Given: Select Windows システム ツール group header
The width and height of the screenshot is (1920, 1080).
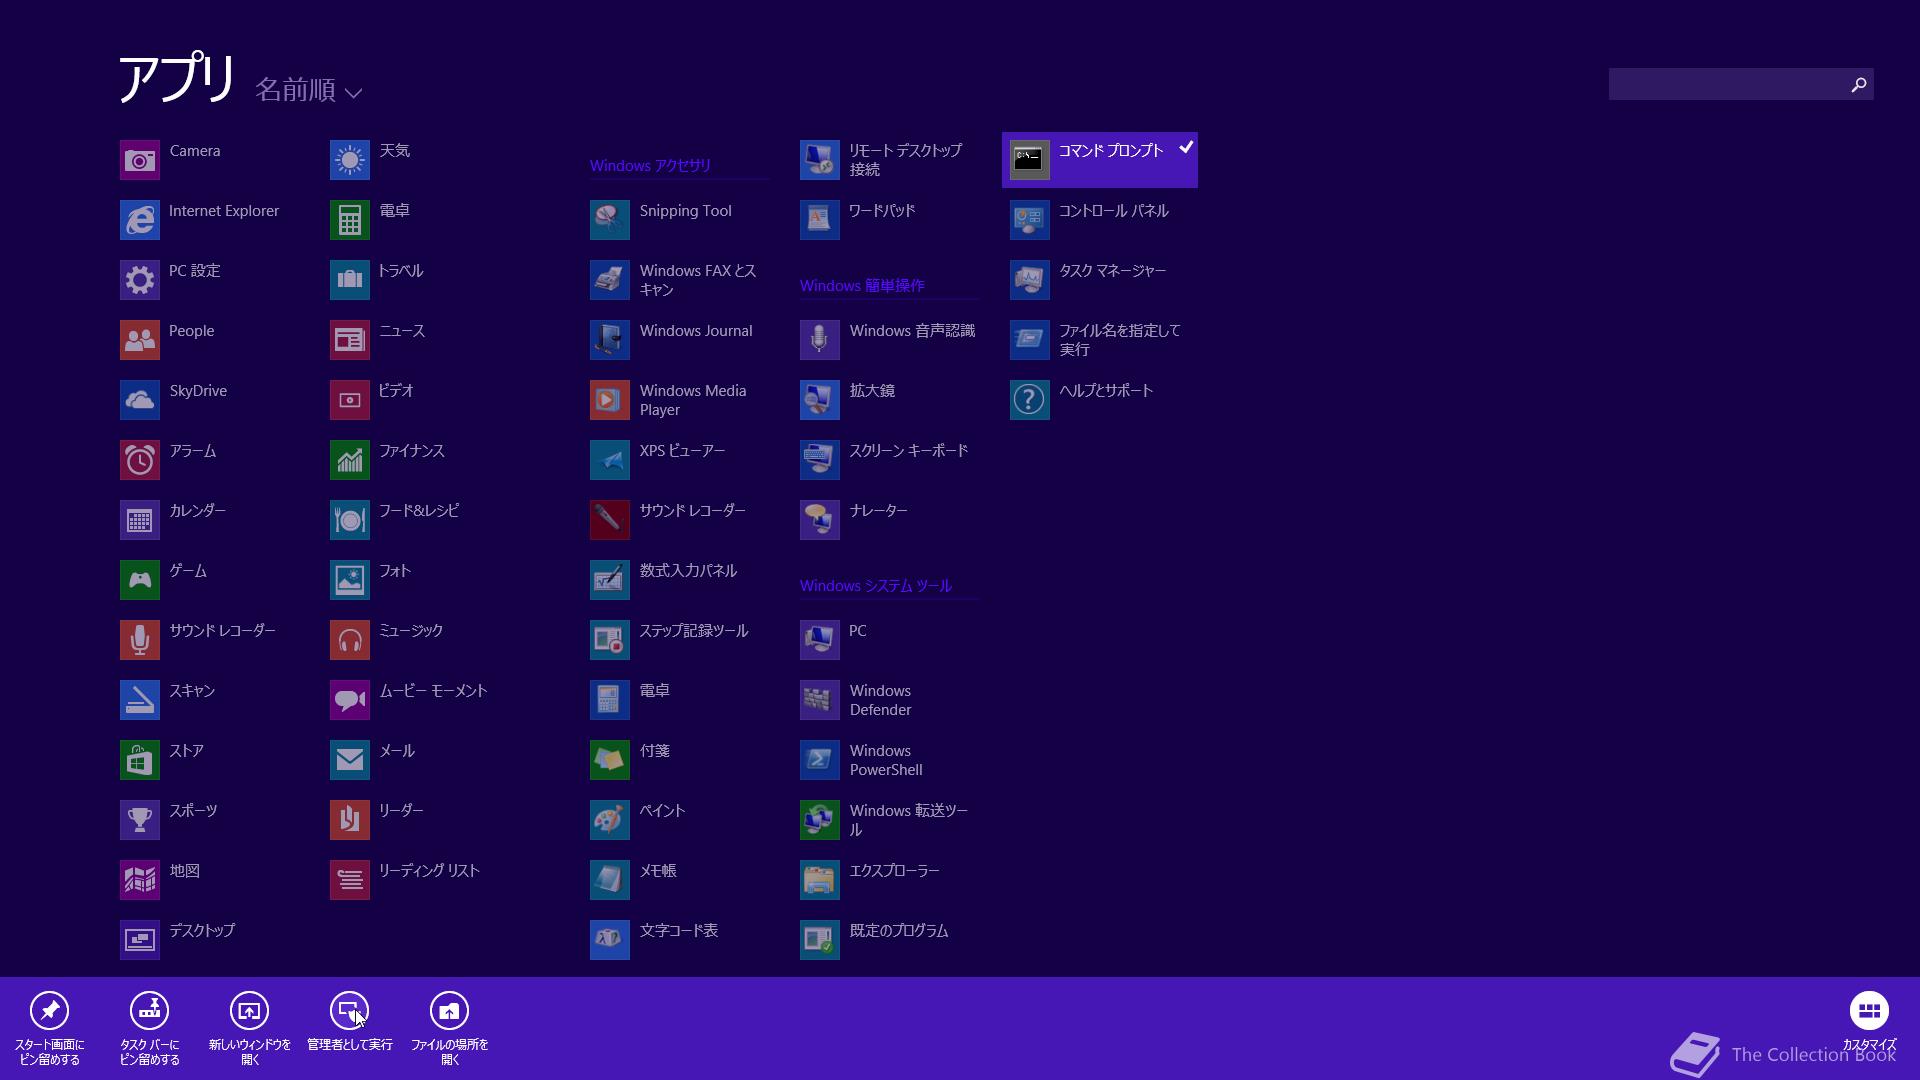Looking at the screenshot, I should click(876, 586).
